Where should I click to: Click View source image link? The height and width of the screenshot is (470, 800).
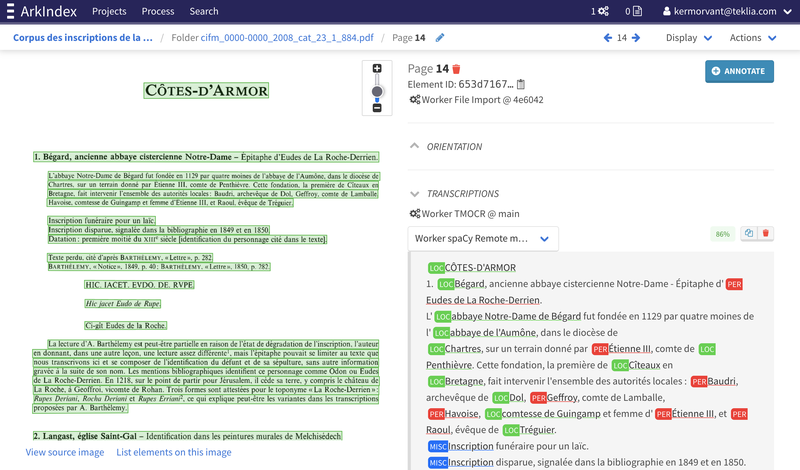[65, 452]
